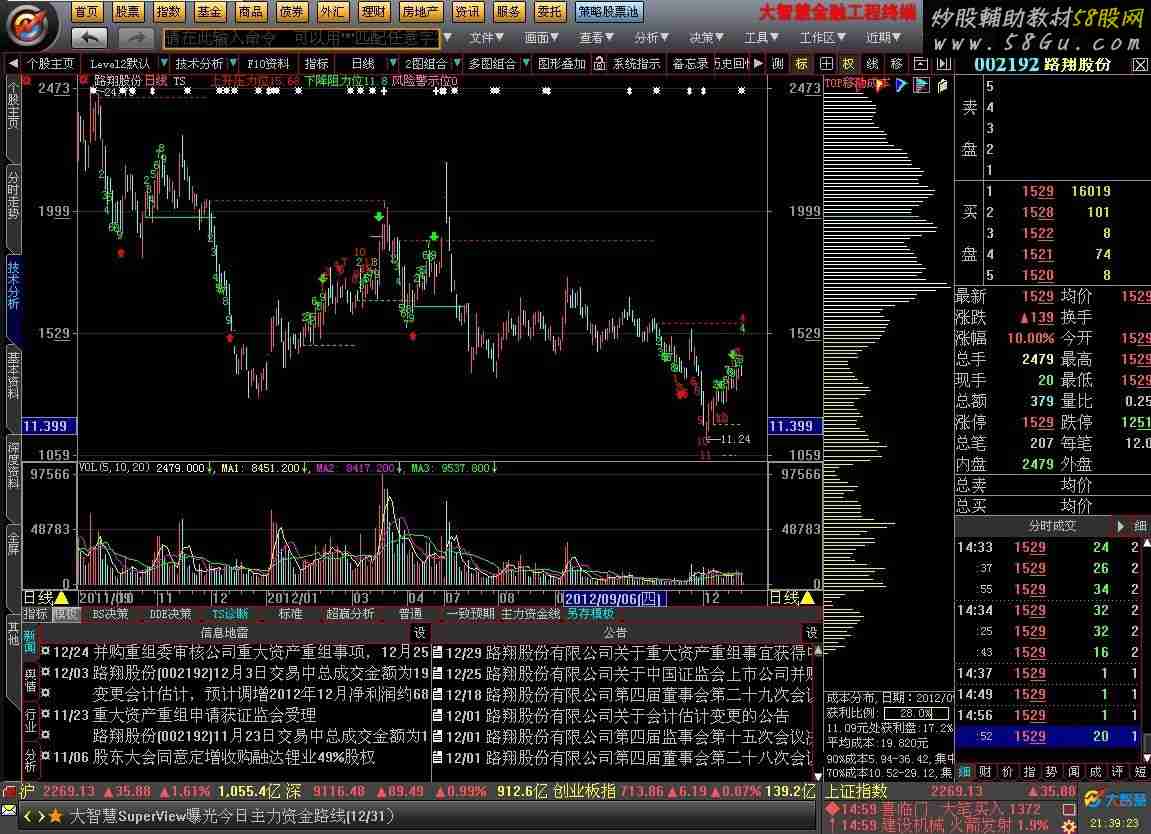The height and width of the screenshot is (834, 1151).
Task: Click the last toolbar icon with the bar-arrow
Action: tap(944, 64)
